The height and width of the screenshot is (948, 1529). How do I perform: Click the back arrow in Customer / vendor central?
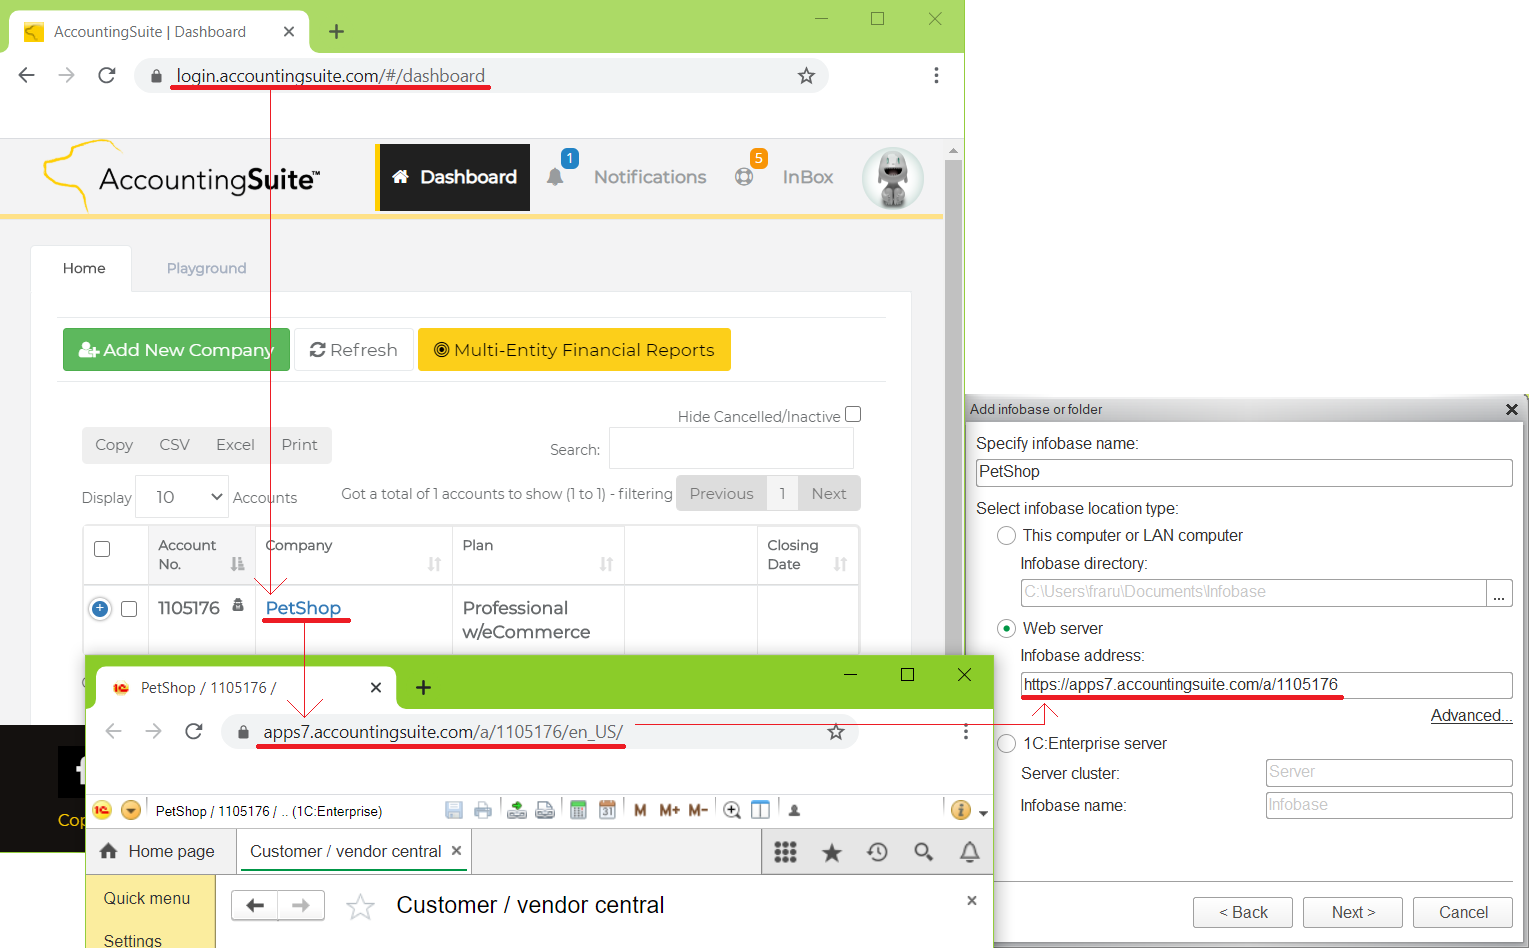tap(255, 905)
